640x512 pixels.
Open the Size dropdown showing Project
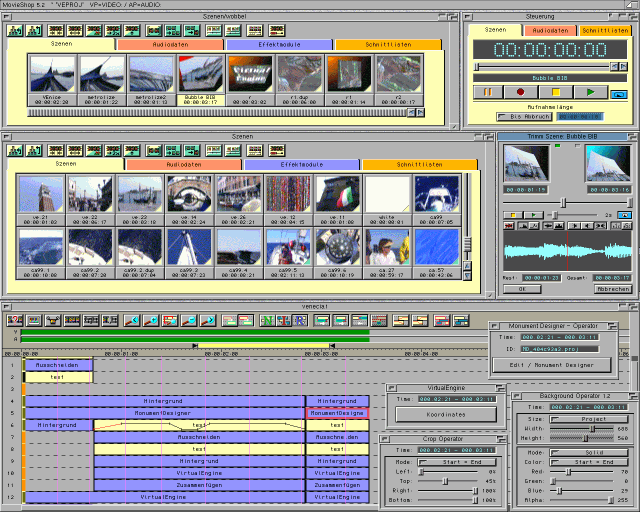point(586,420)
